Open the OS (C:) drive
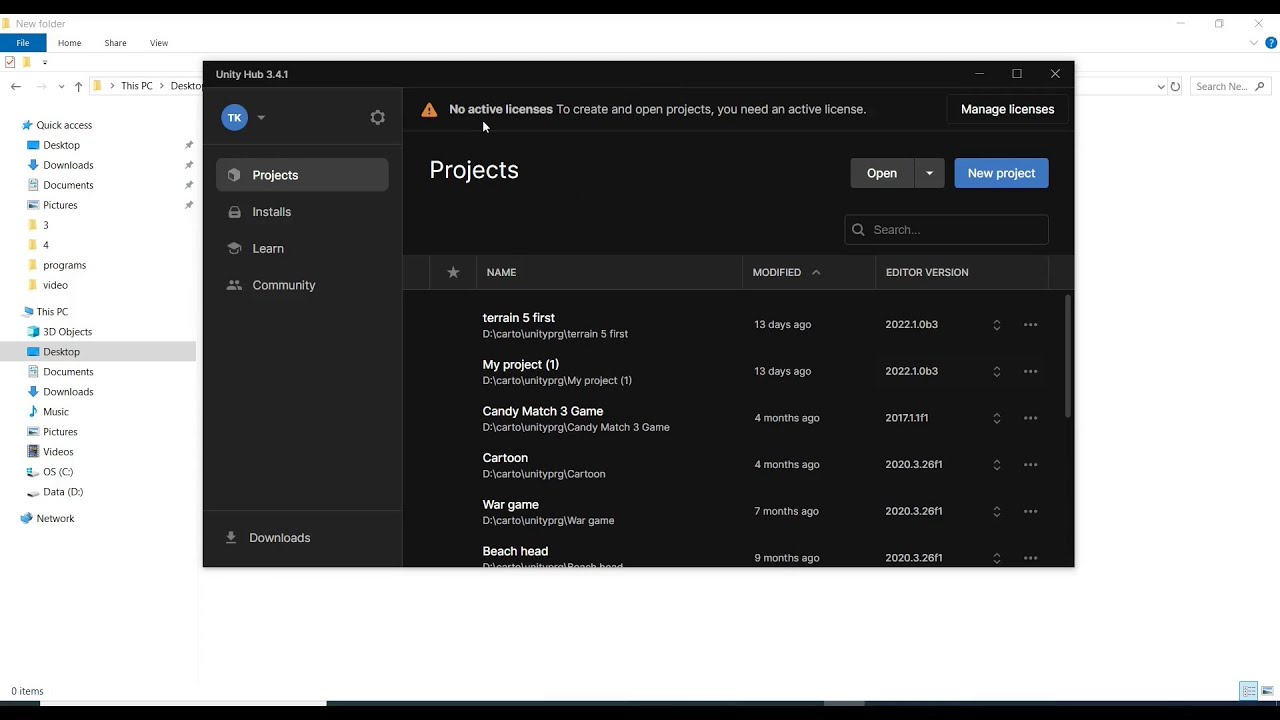The image size is (1280, 720). click(57, 472)
